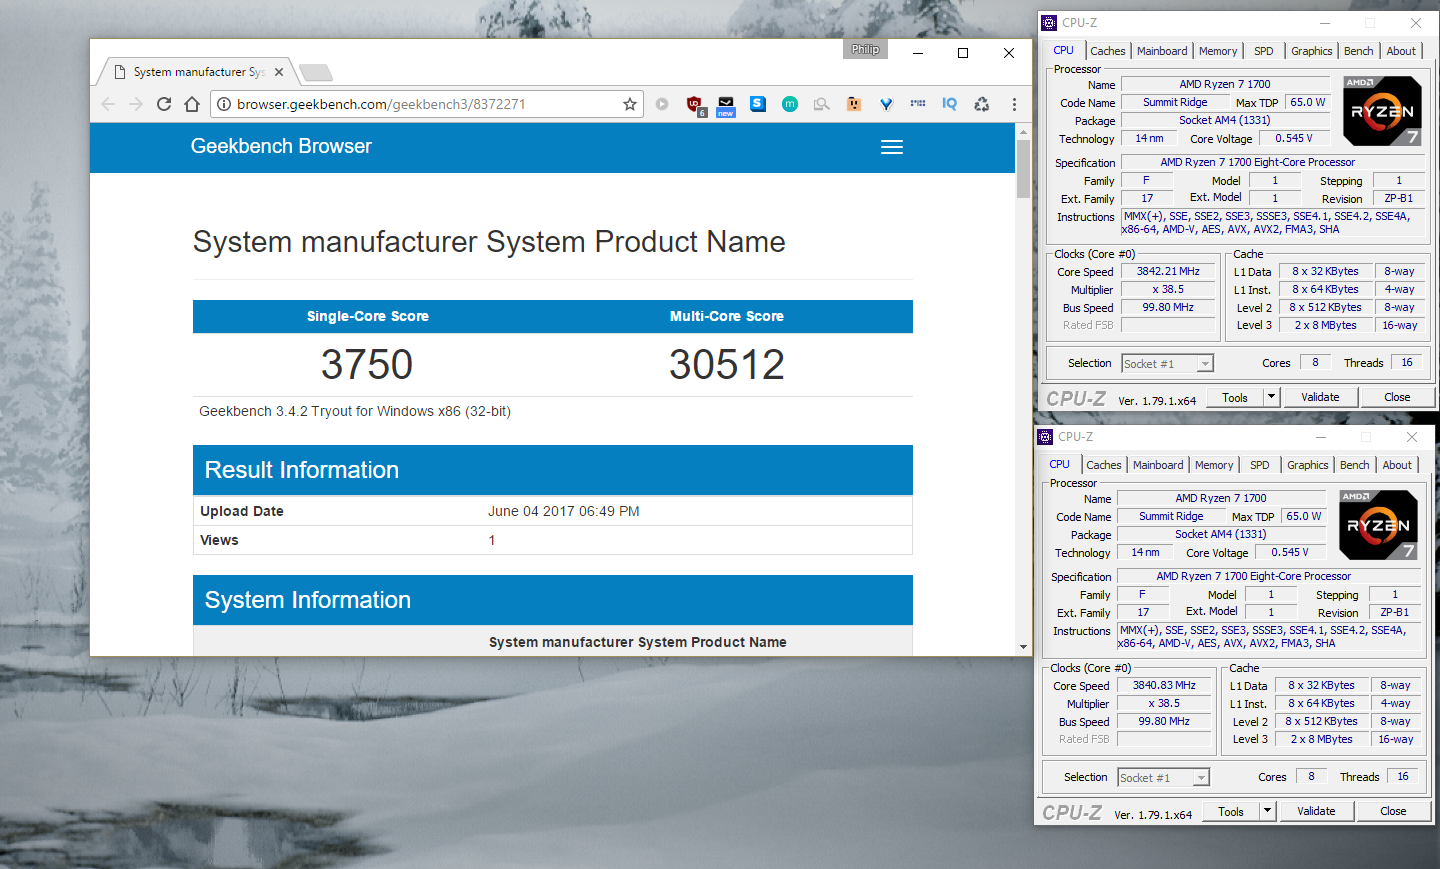
Task: Open Mainboard tab in top CPU-Z window
Action: [1162, 51]
